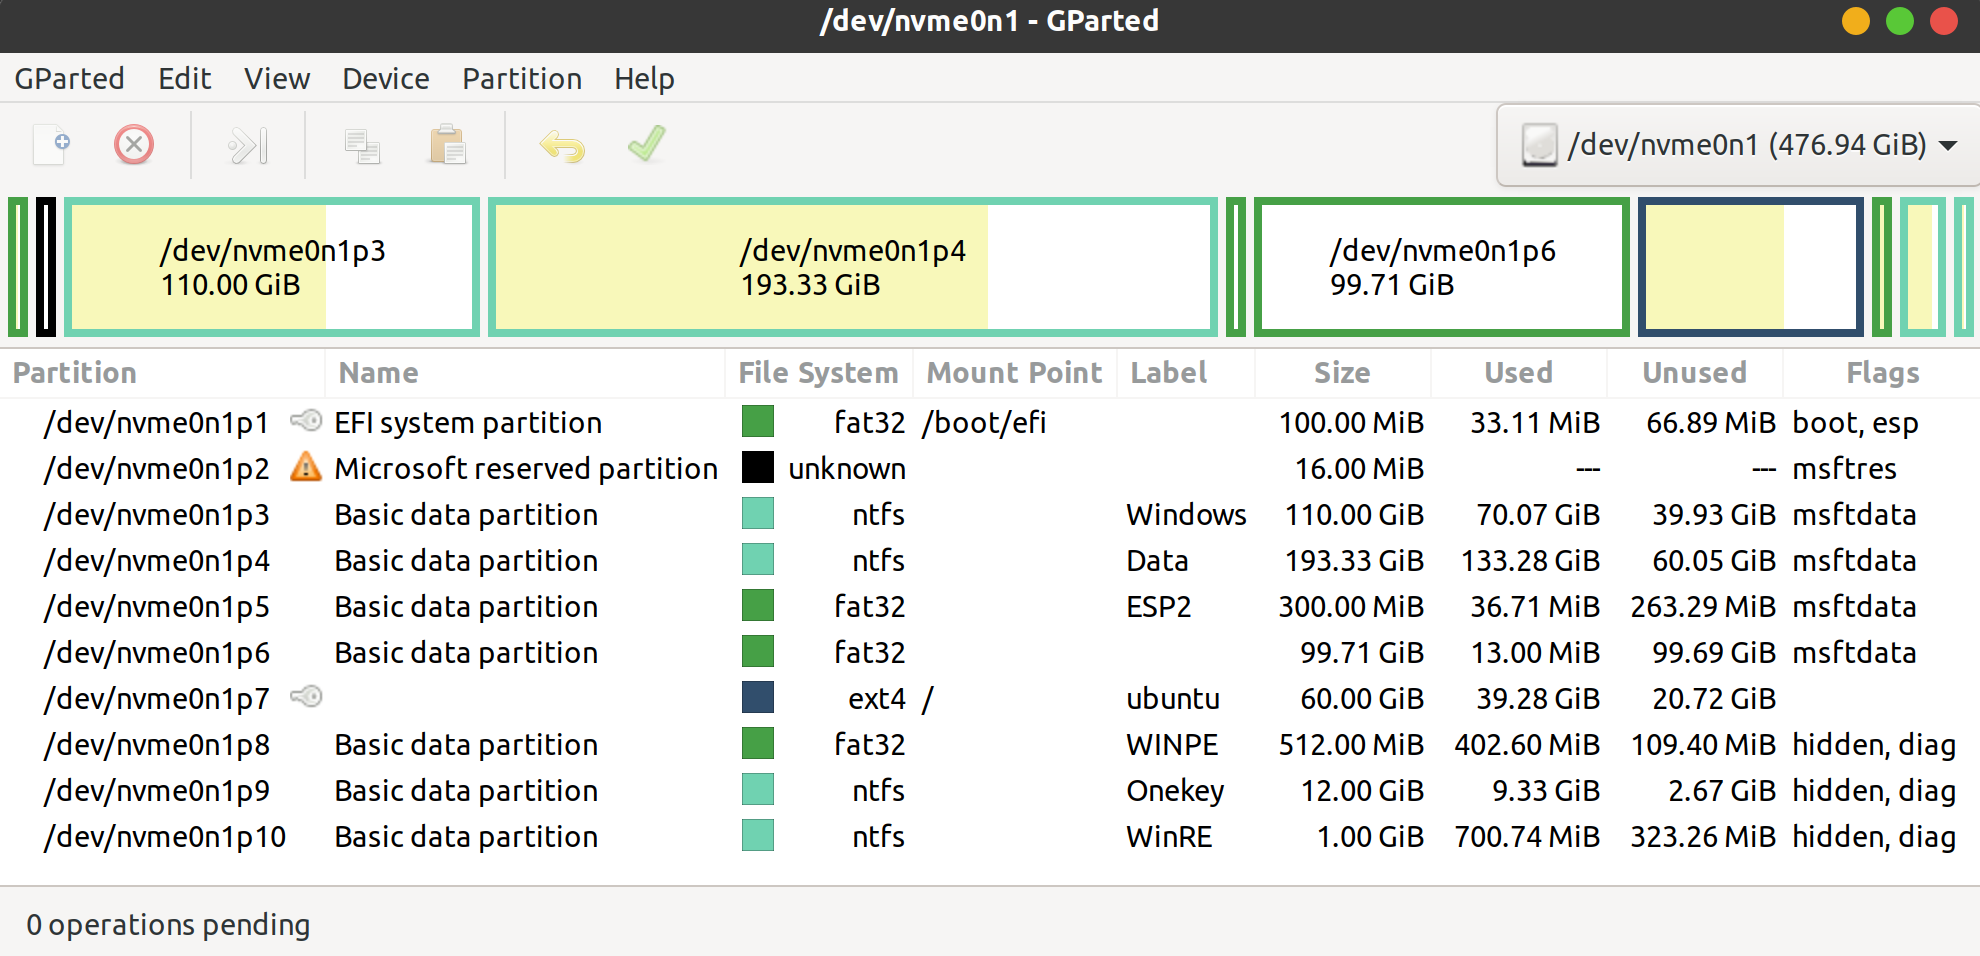Select the nvme0n1p6 block in disk map
This screenshot has width=1980, height=956.
(1441, 267)
